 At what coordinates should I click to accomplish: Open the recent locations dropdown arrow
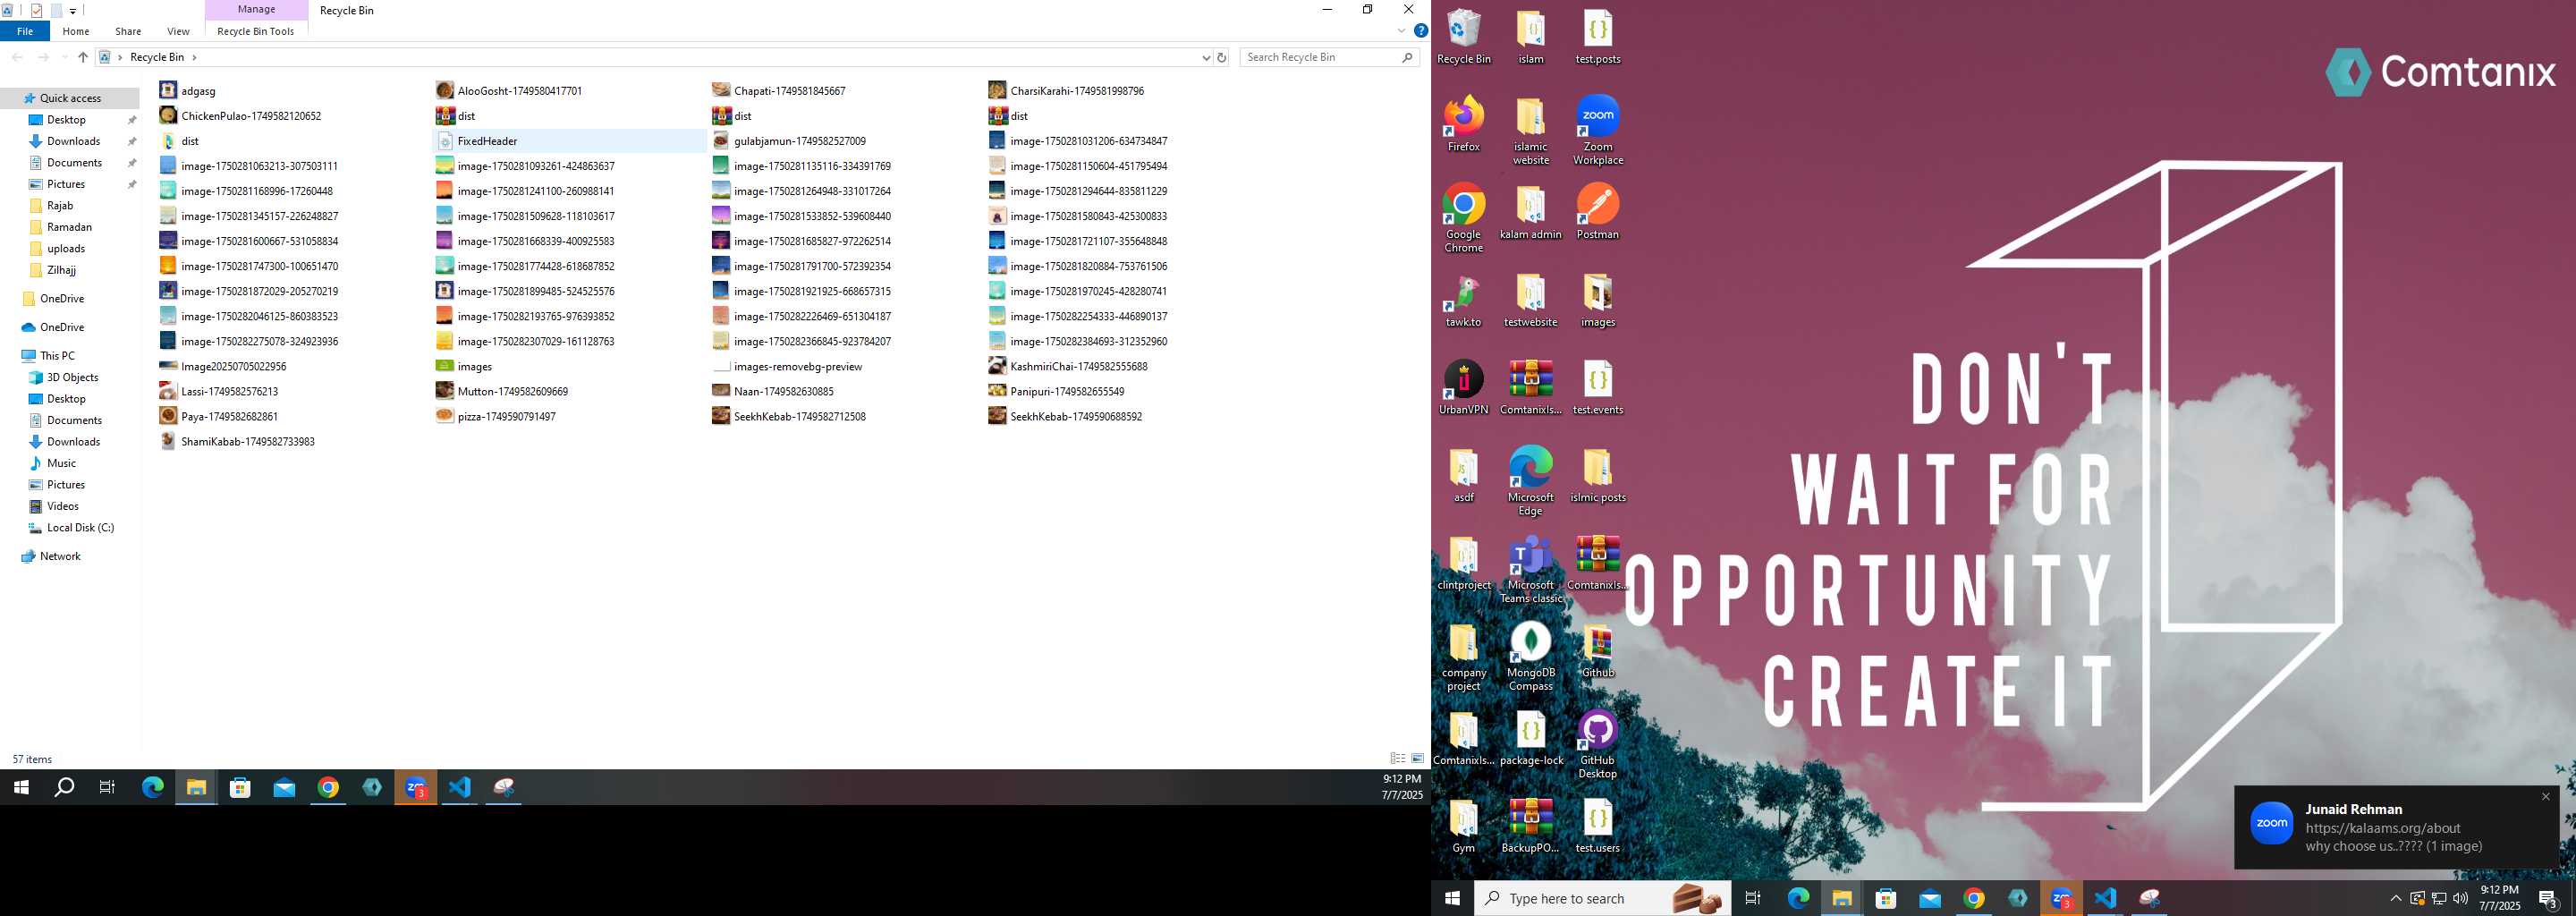pyautogui.click(x=64, y=57)
